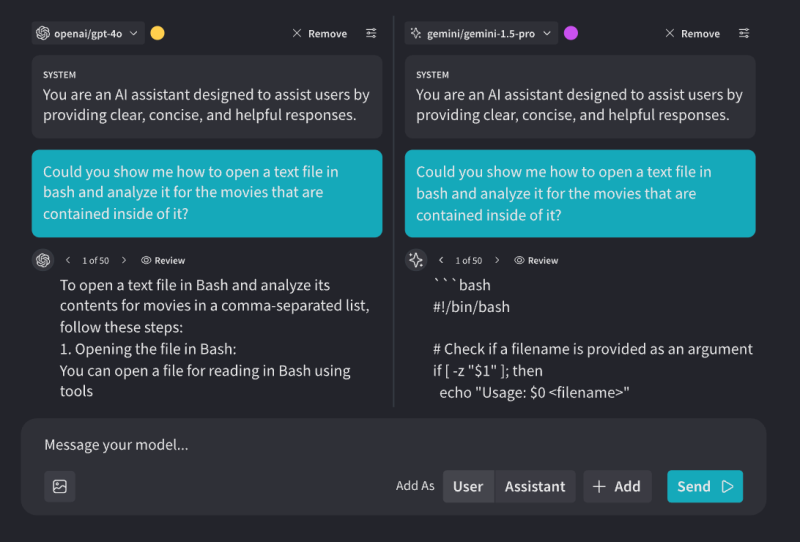Viewport: 800px width, 542px height.
Task: Go to next gemini response variant
Action: [497, 260]
